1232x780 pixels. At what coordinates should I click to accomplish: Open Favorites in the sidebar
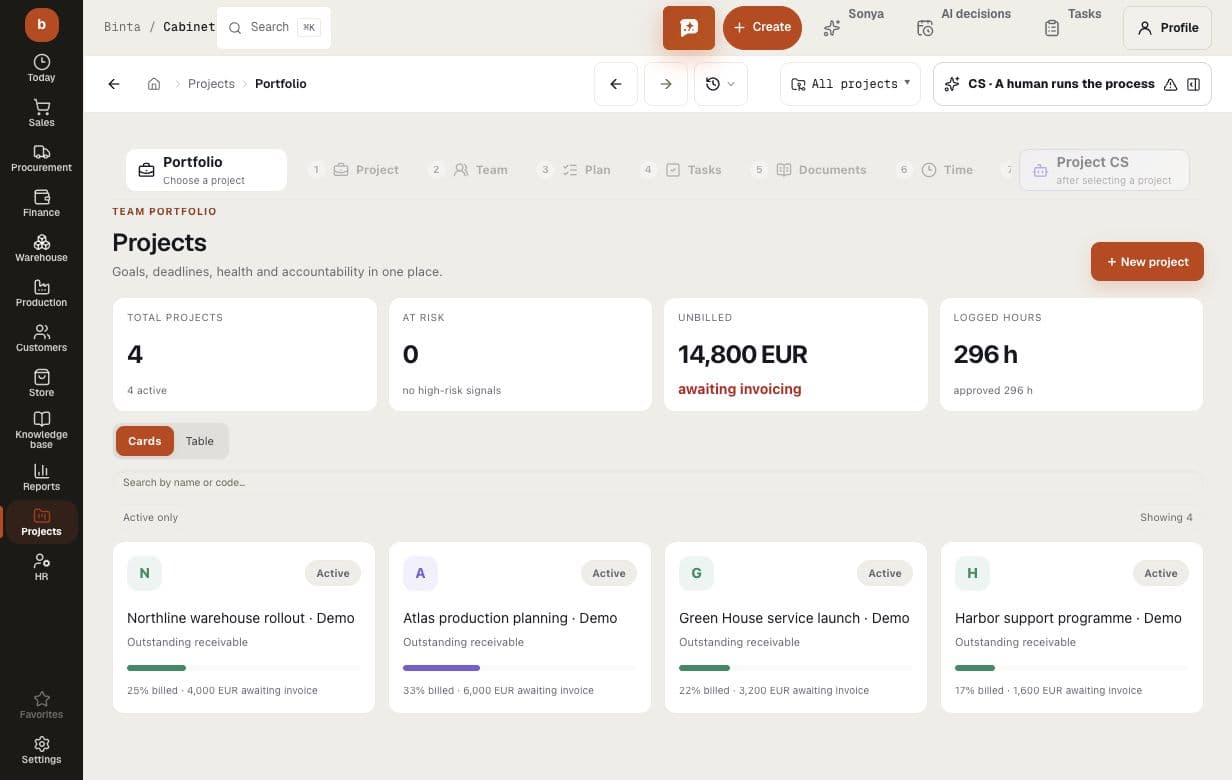pyautogui.click(x=41, y=705)
